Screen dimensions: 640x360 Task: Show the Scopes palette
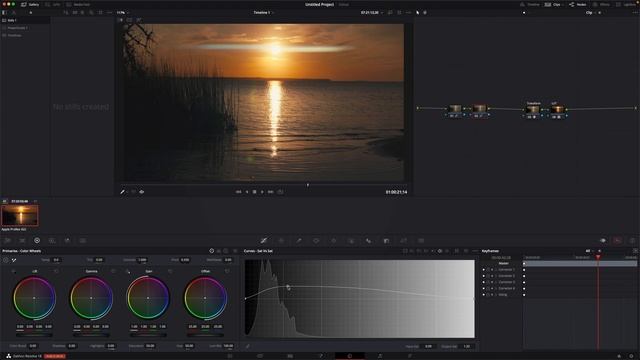[617, 241]
